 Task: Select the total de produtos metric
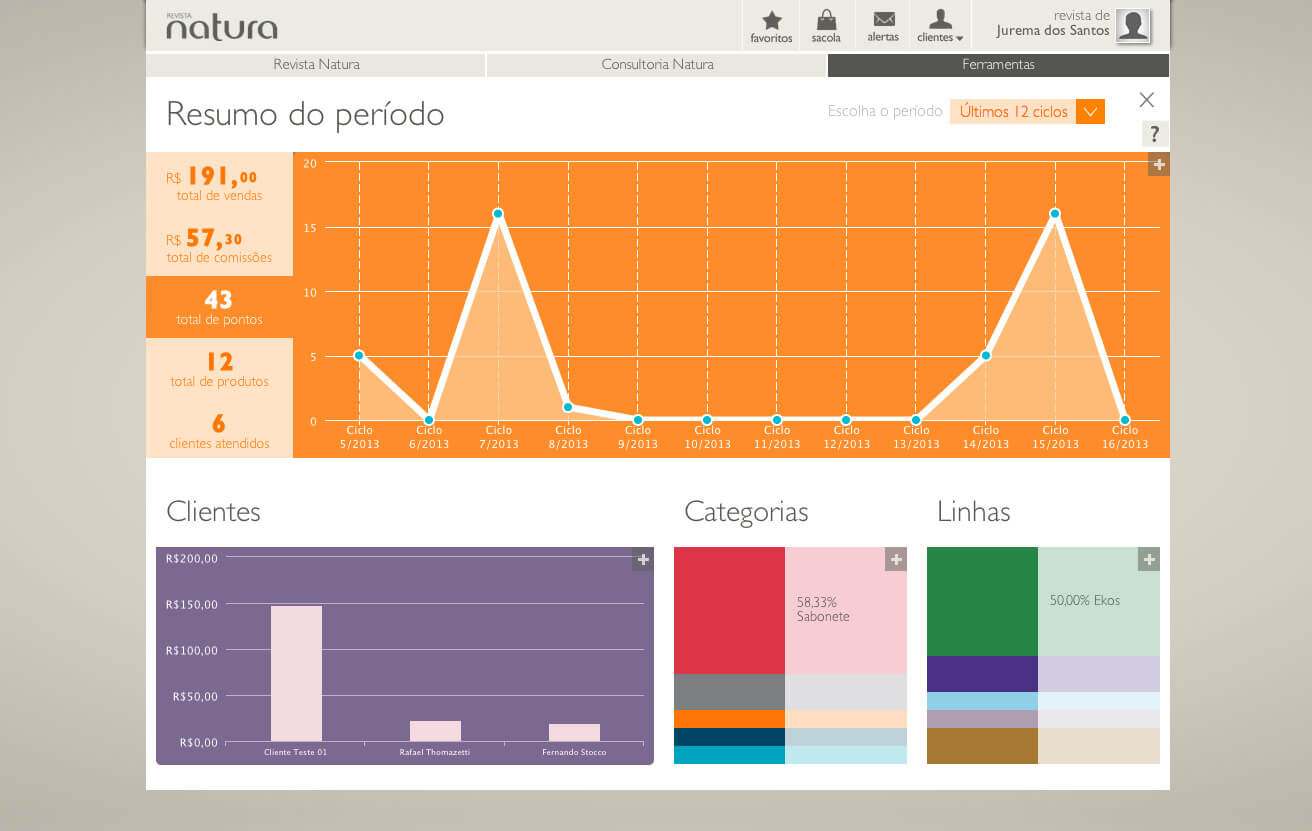219,369
